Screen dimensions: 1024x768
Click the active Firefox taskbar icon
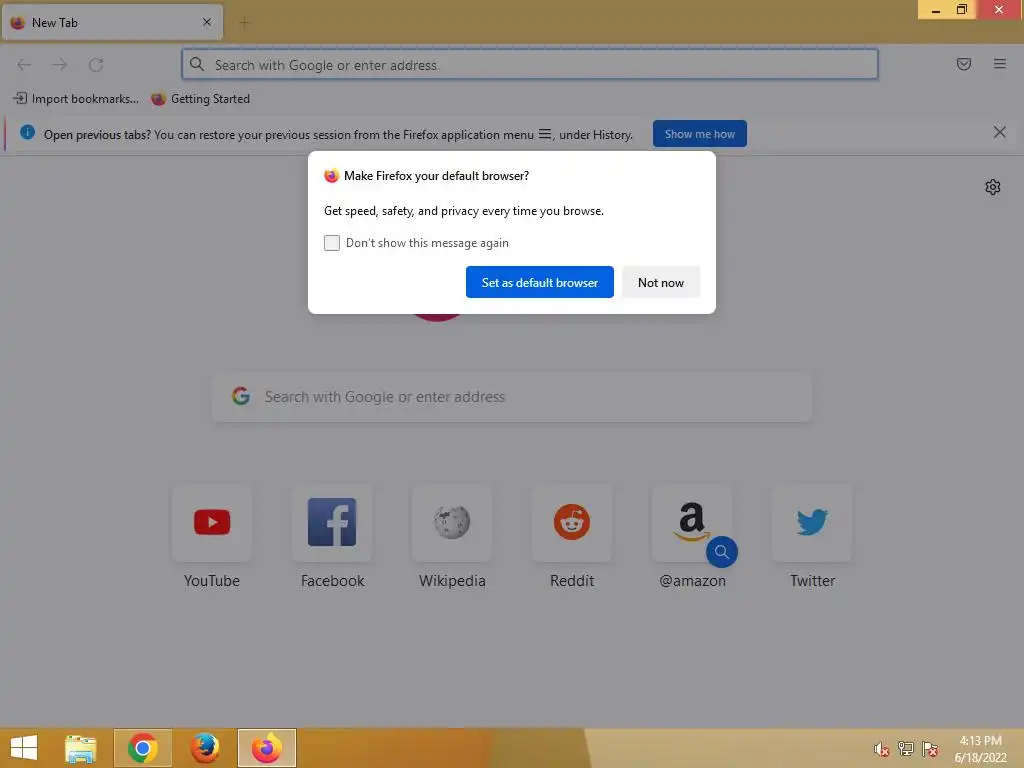point(266,748)
